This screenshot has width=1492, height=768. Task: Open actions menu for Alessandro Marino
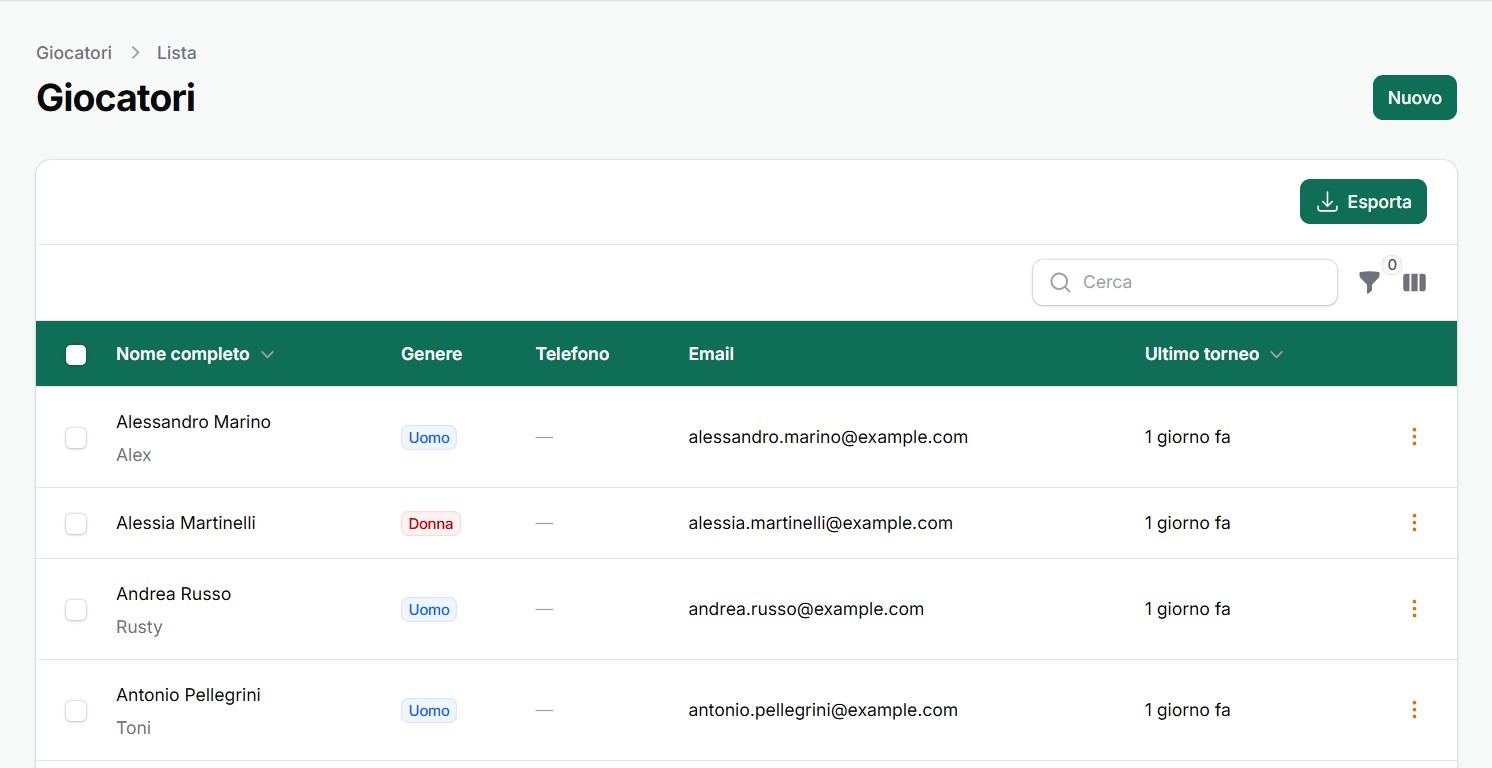click(x=1414, y=437)
